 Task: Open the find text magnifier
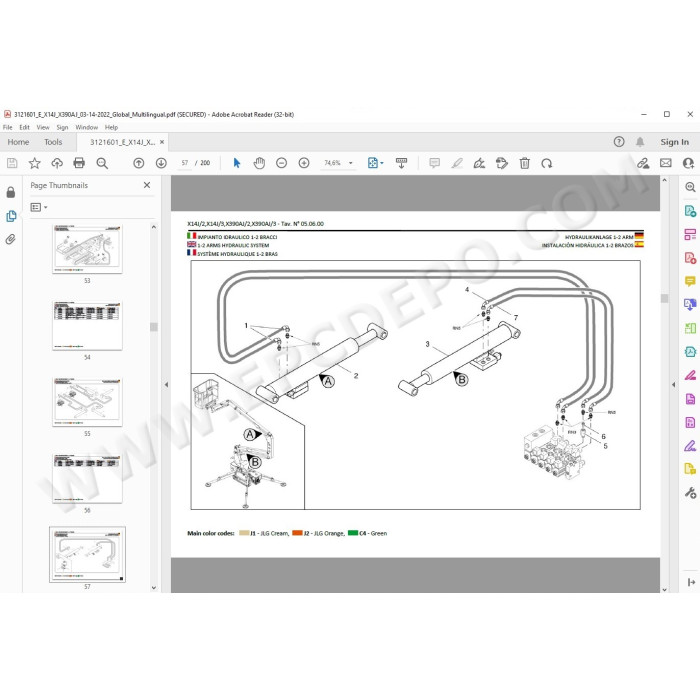click(x=102, y=163)
